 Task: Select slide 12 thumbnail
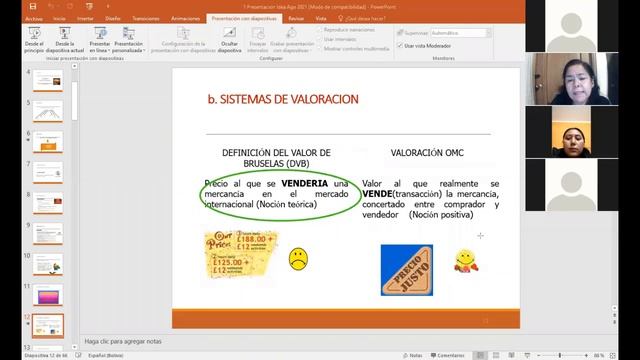pos(48,325)
